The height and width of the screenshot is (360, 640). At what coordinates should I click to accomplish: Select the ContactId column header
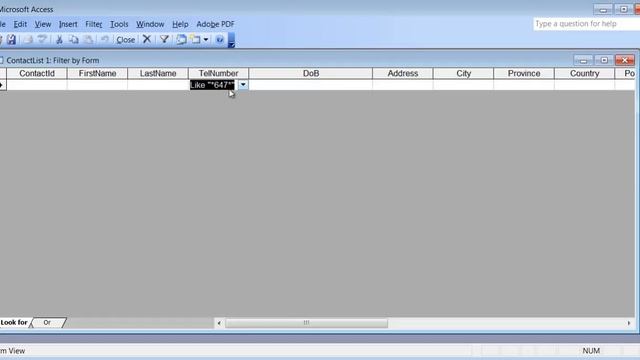click(37, 73)
